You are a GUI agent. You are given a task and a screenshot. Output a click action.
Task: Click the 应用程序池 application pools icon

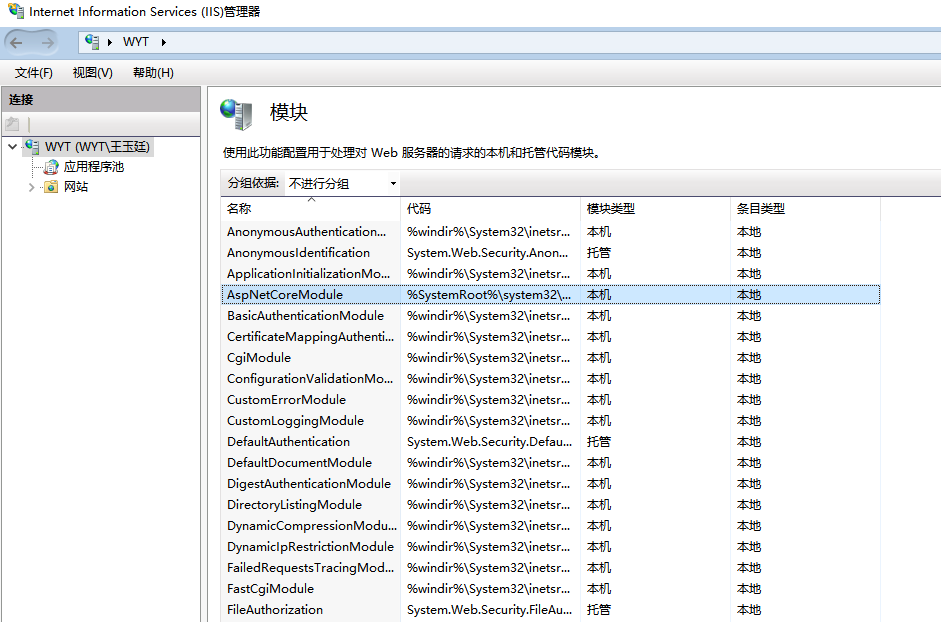tap(51, 167)
